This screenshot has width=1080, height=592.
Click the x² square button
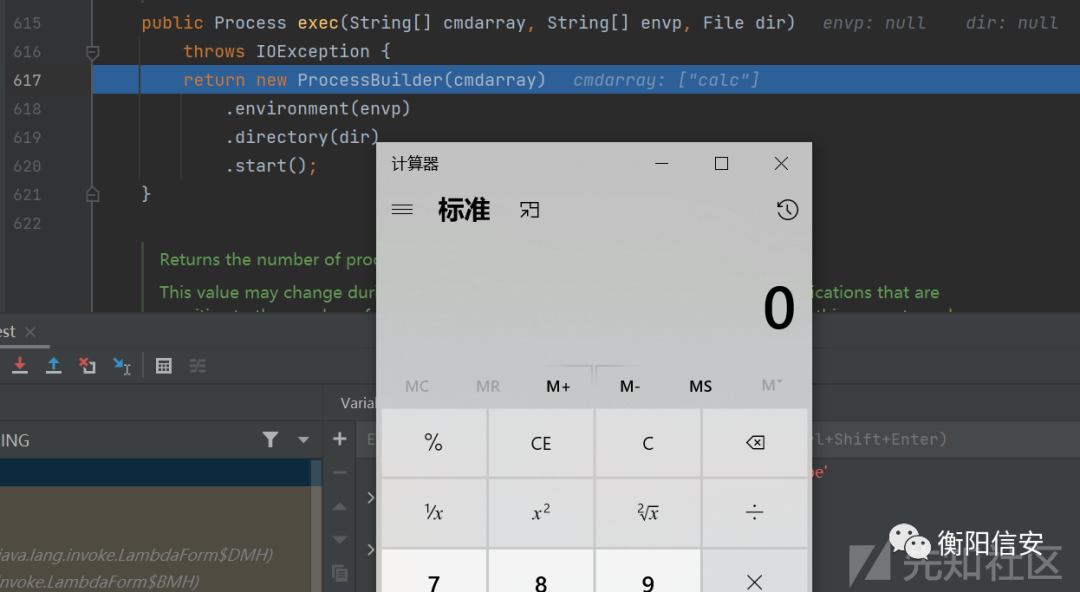[x=541, y=512]
